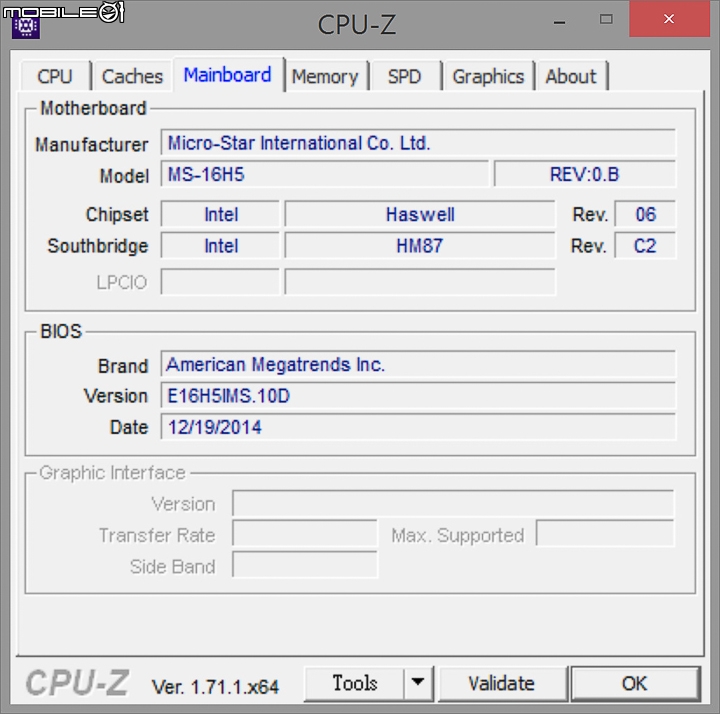The image size is (720, 714).
Task: Click the Validate button
Action: 502,683
